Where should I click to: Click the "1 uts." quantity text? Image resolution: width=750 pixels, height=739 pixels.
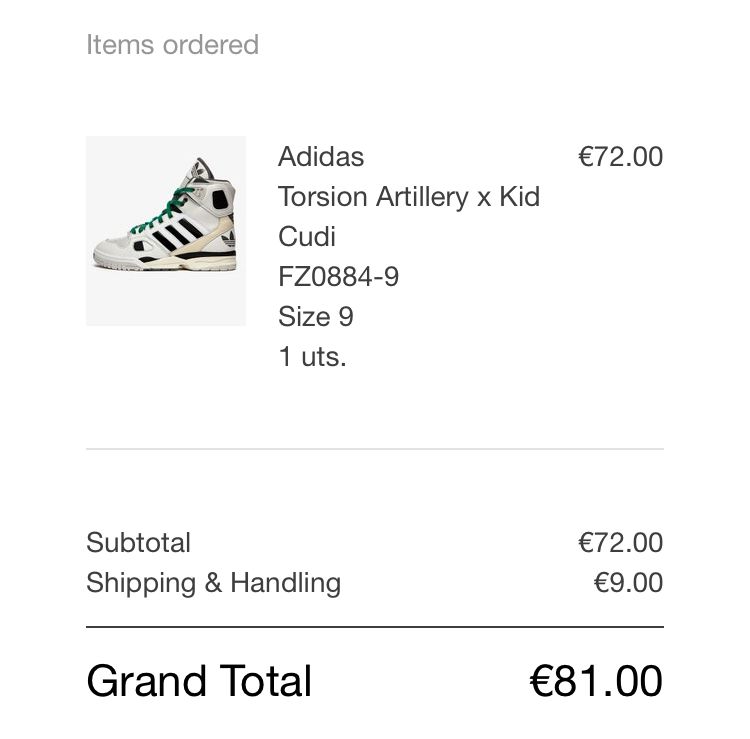(312, 357)
